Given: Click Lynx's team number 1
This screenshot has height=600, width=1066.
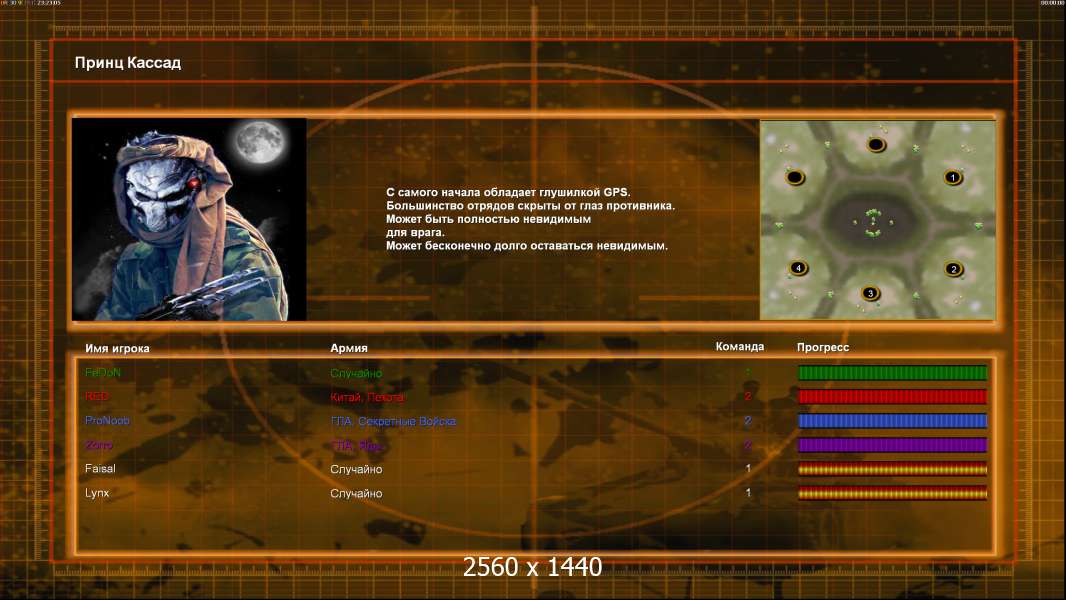Looking at the screenshot, I should 748,493.
